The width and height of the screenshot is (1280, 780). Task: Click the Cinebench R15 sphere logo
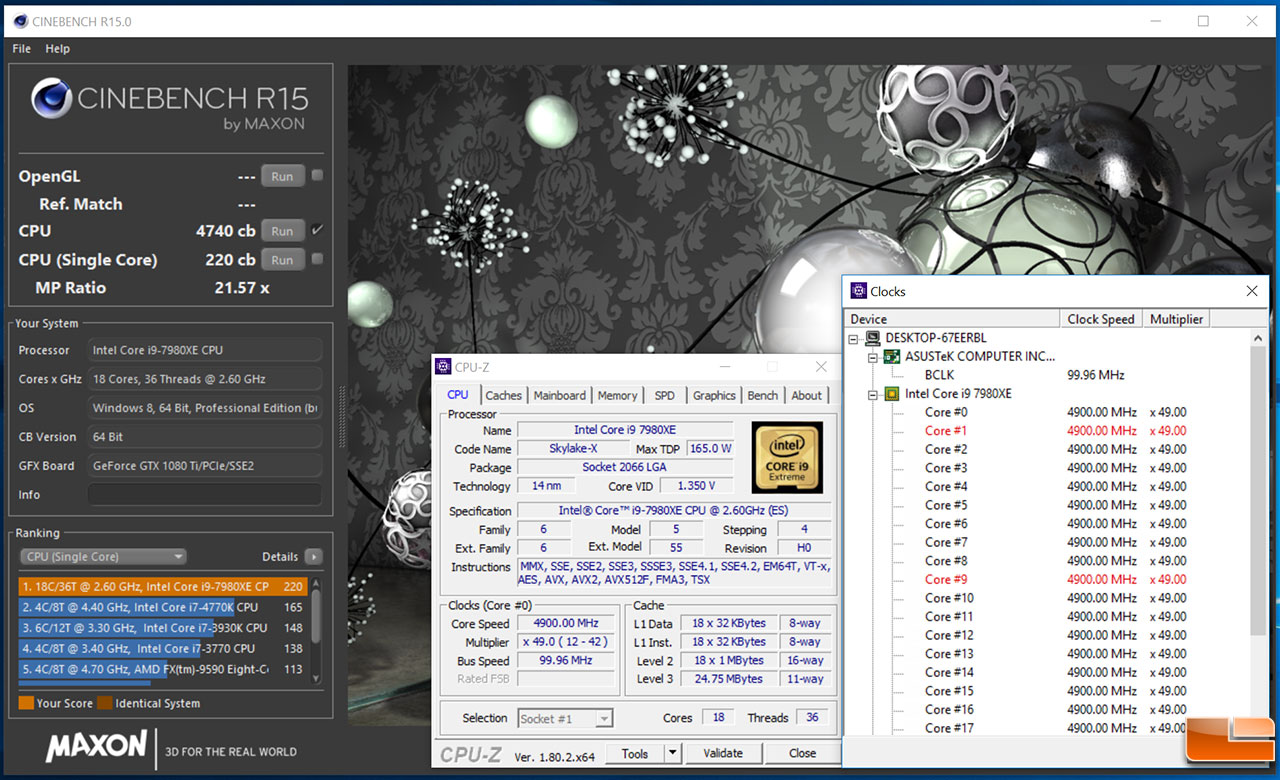51,98
